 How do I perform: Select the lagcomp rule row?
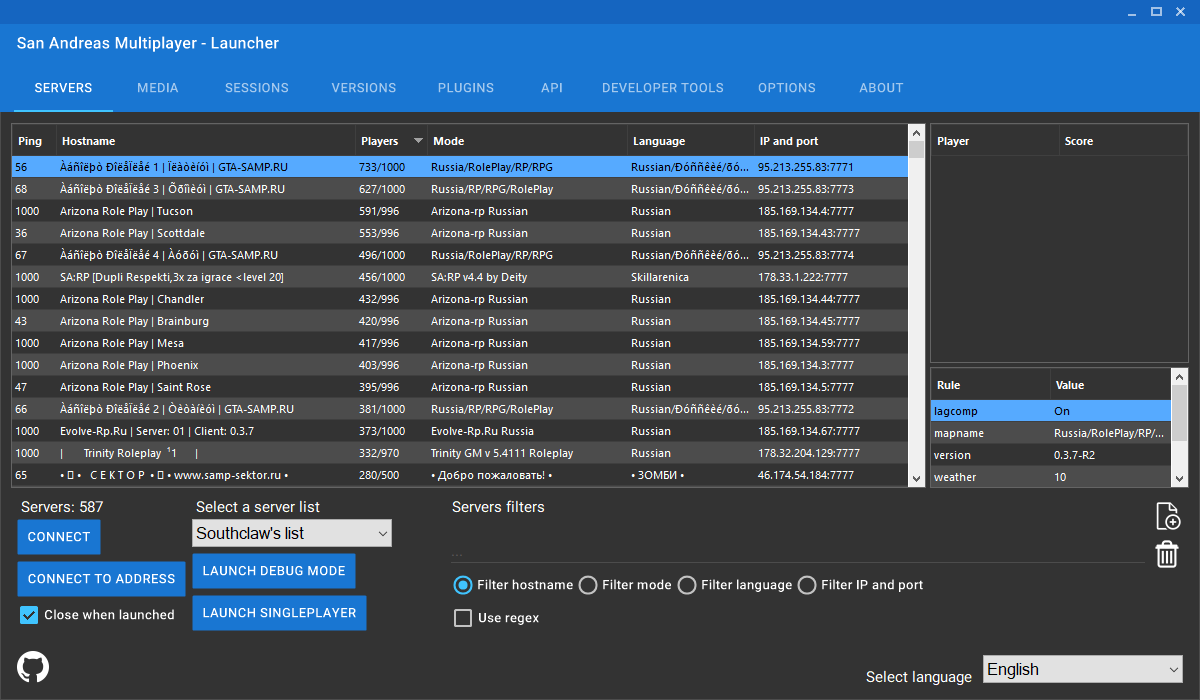pos(1050,411)
